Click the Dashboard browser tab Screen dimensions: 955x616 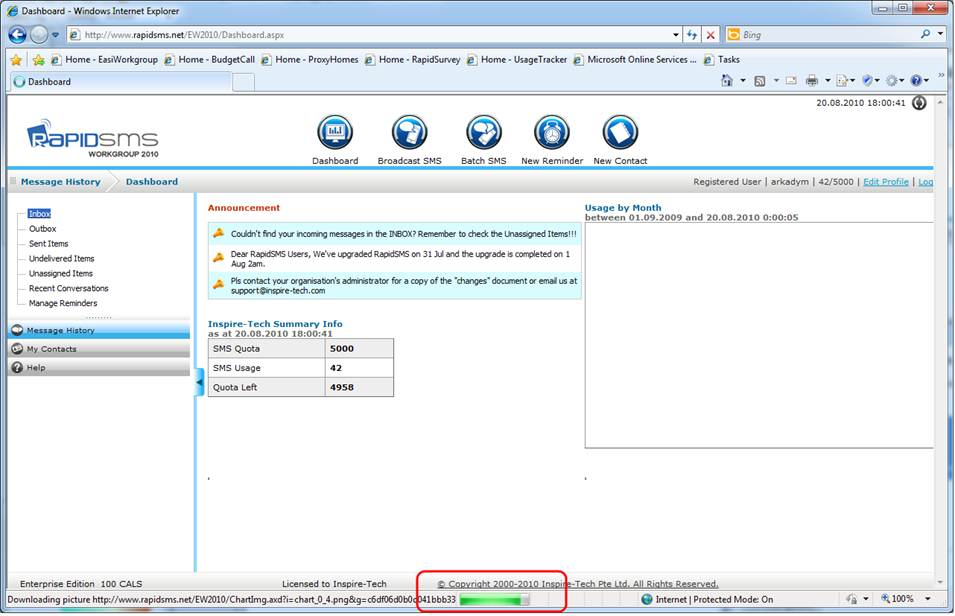[x=121, y=82]
